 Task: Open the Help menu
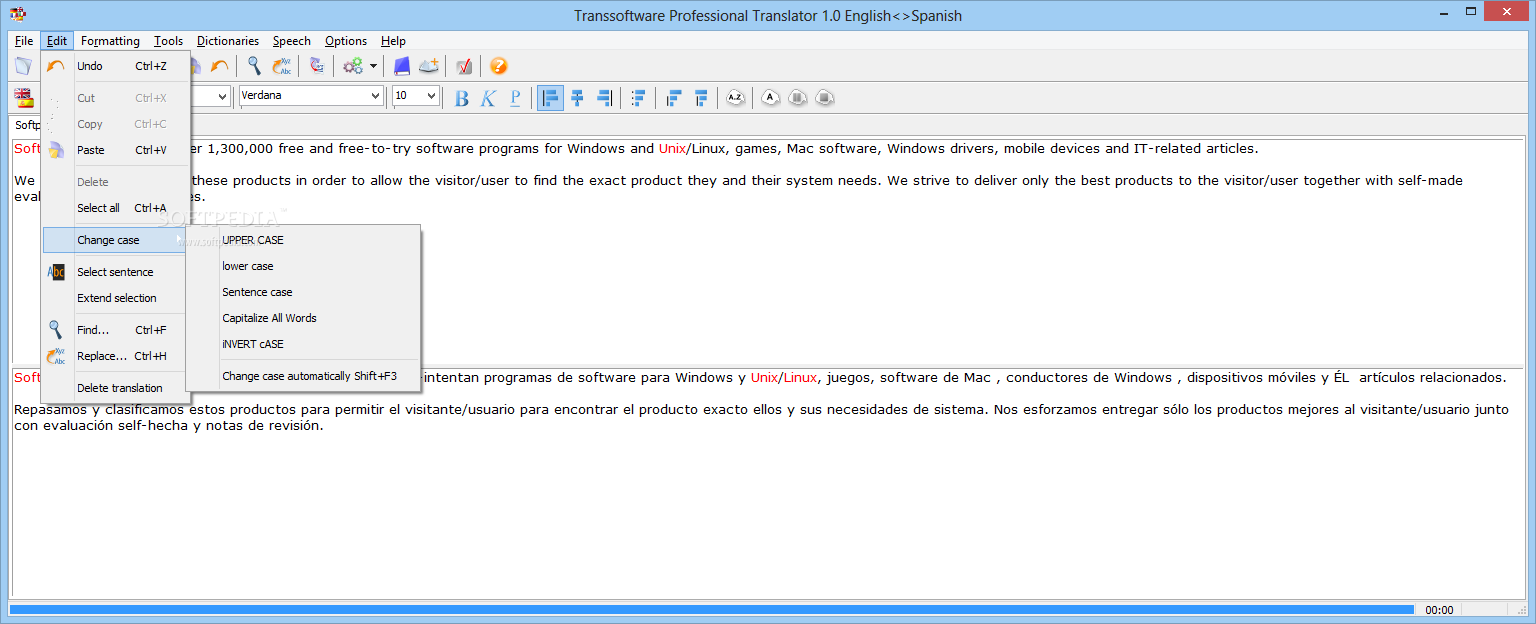click(393, 41)
